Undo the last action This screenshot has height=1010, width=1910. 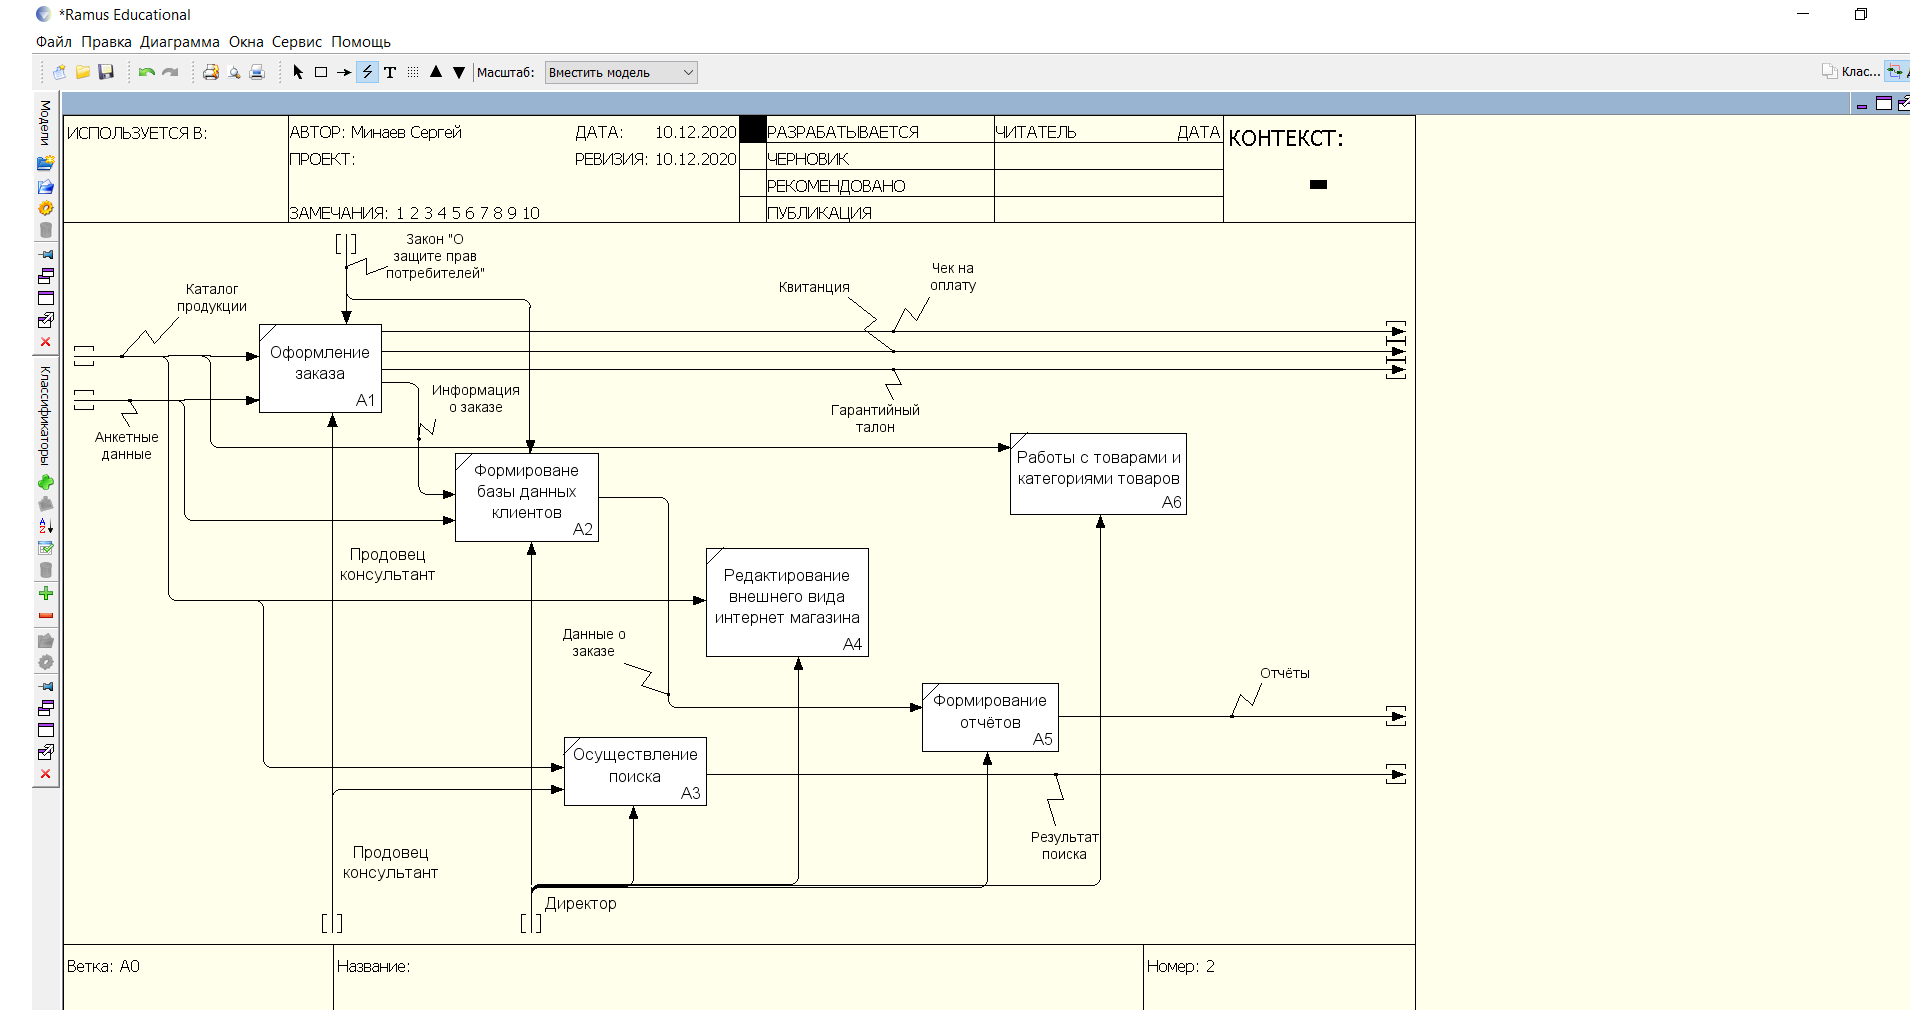(x=147, y=72)
